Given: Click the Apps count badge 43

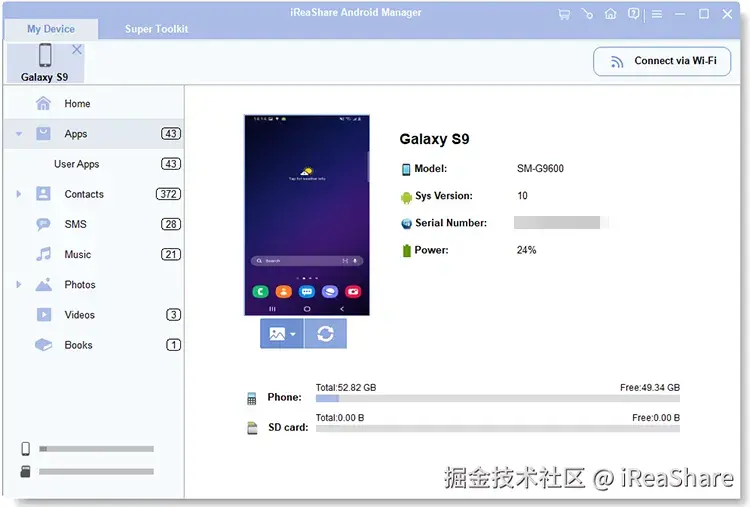Looking at the screenshot, I should click(x=171, y=134).
